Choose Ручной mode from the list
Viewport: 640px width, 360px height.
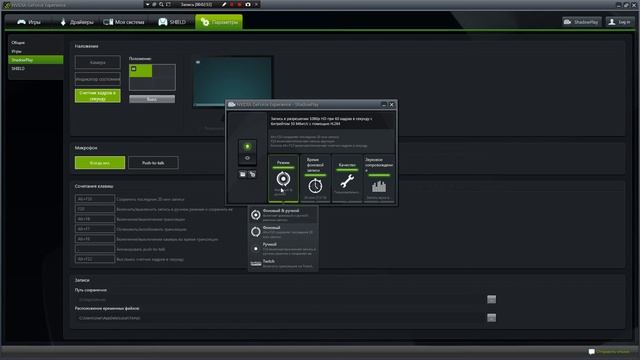(283, 248)
